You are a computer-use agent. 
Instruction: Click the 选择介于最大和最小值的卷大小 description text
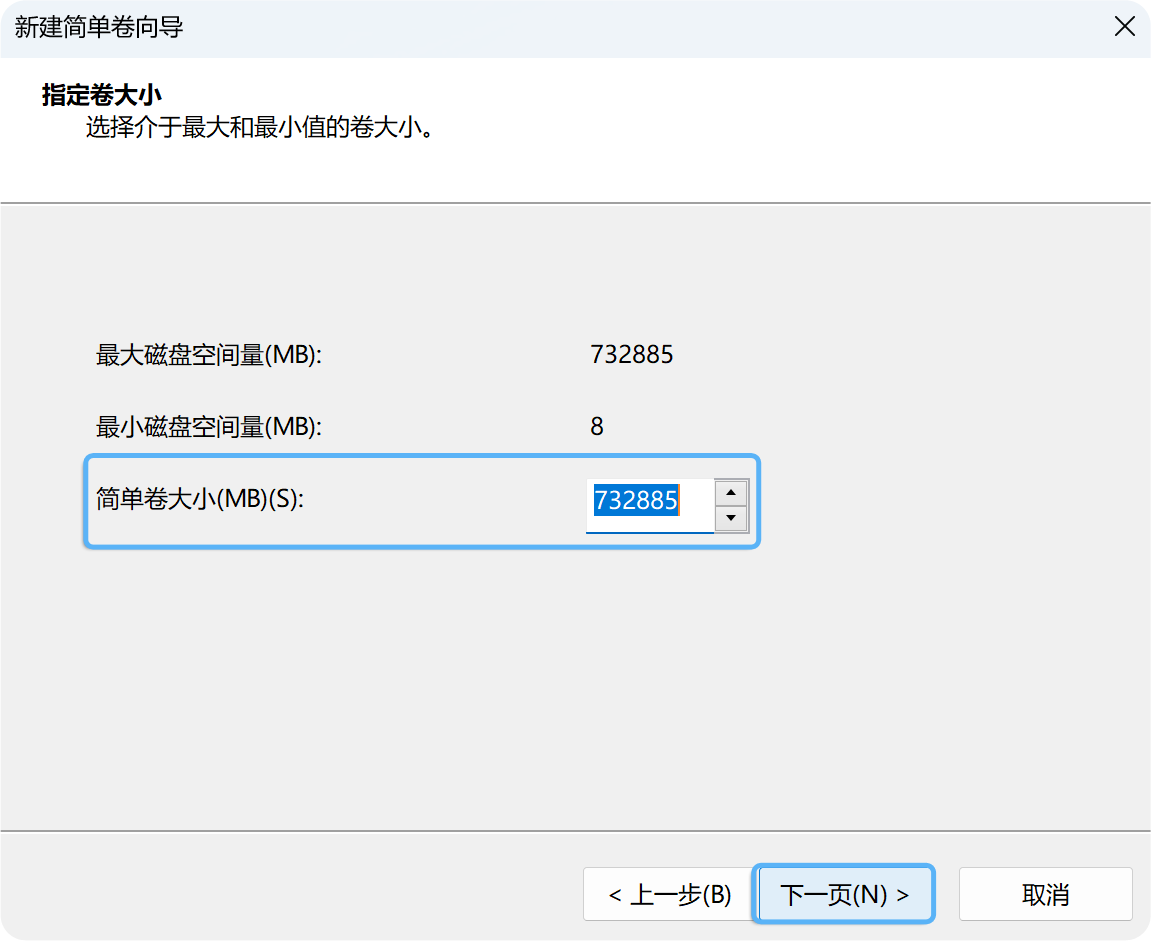tap(260, 128)
